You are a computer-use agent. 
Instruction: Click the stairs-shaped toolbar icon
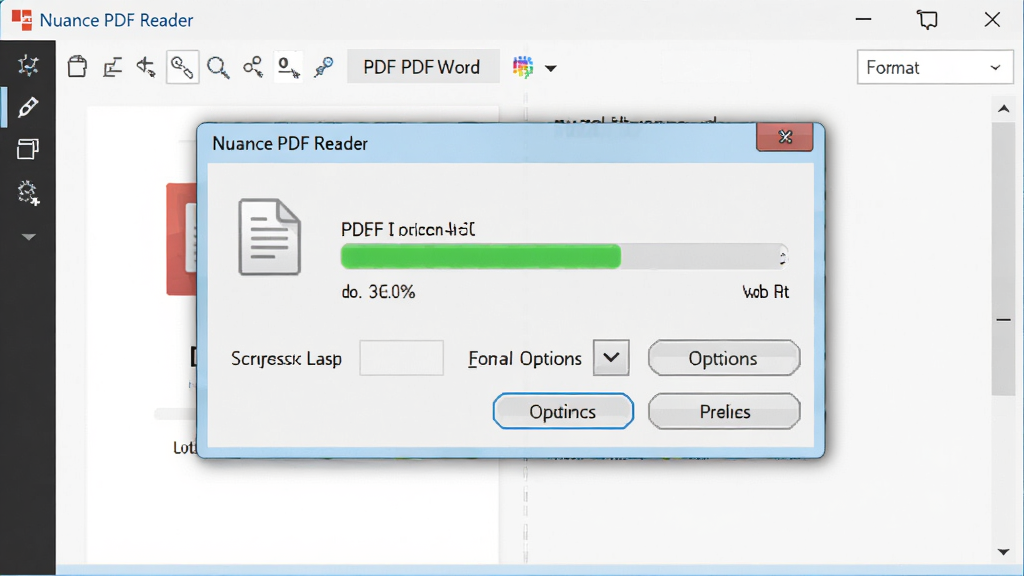[112, 67]
